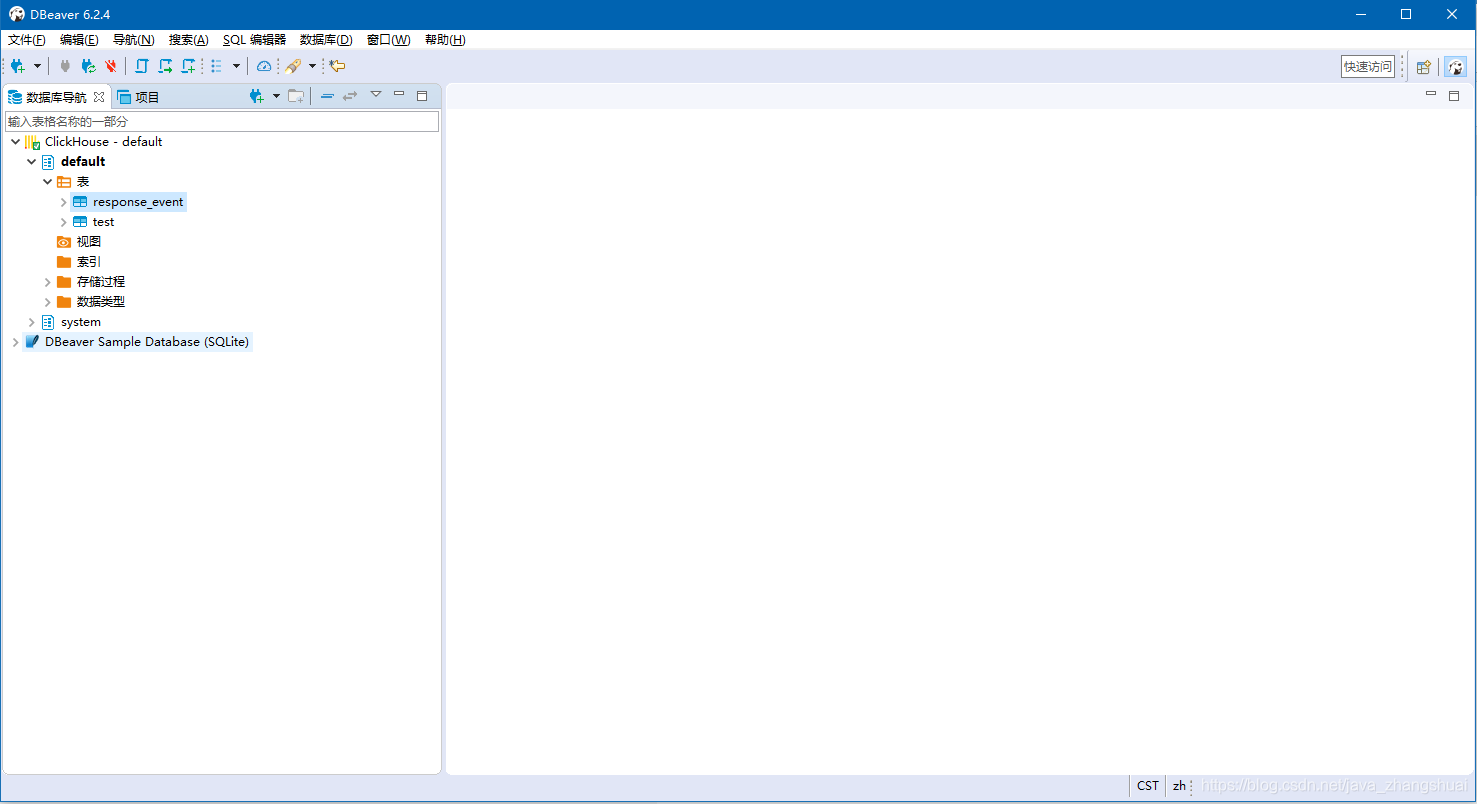Select the system database item
This screenshot has height=804, width=1477.
point(81,322)
